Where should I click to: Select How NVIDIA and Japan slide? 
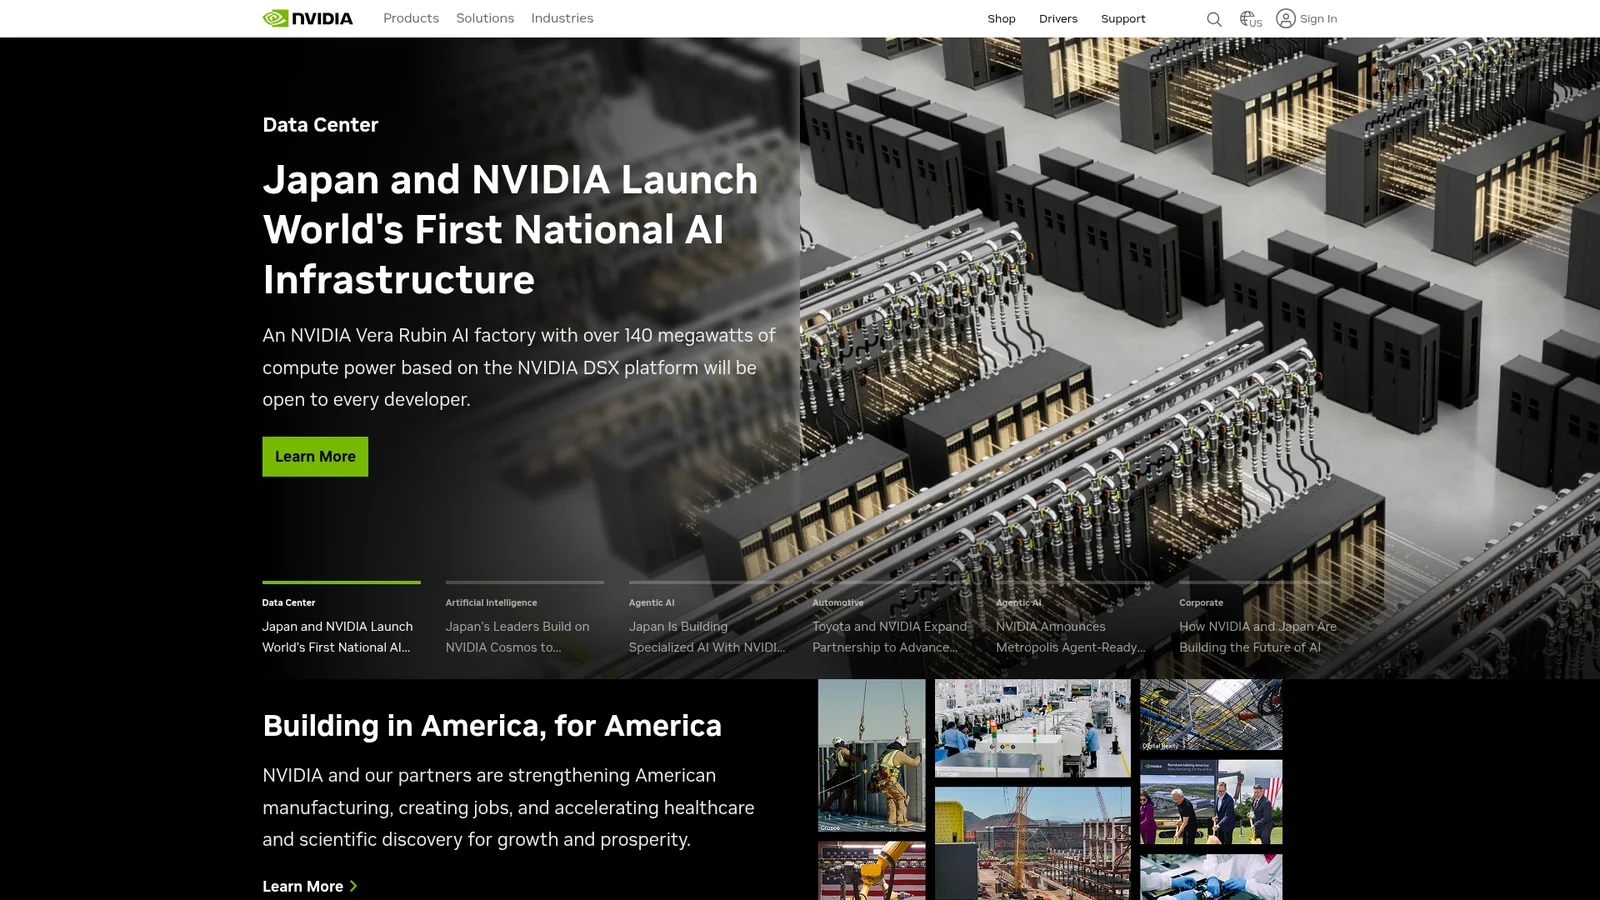click(1258, 619)
